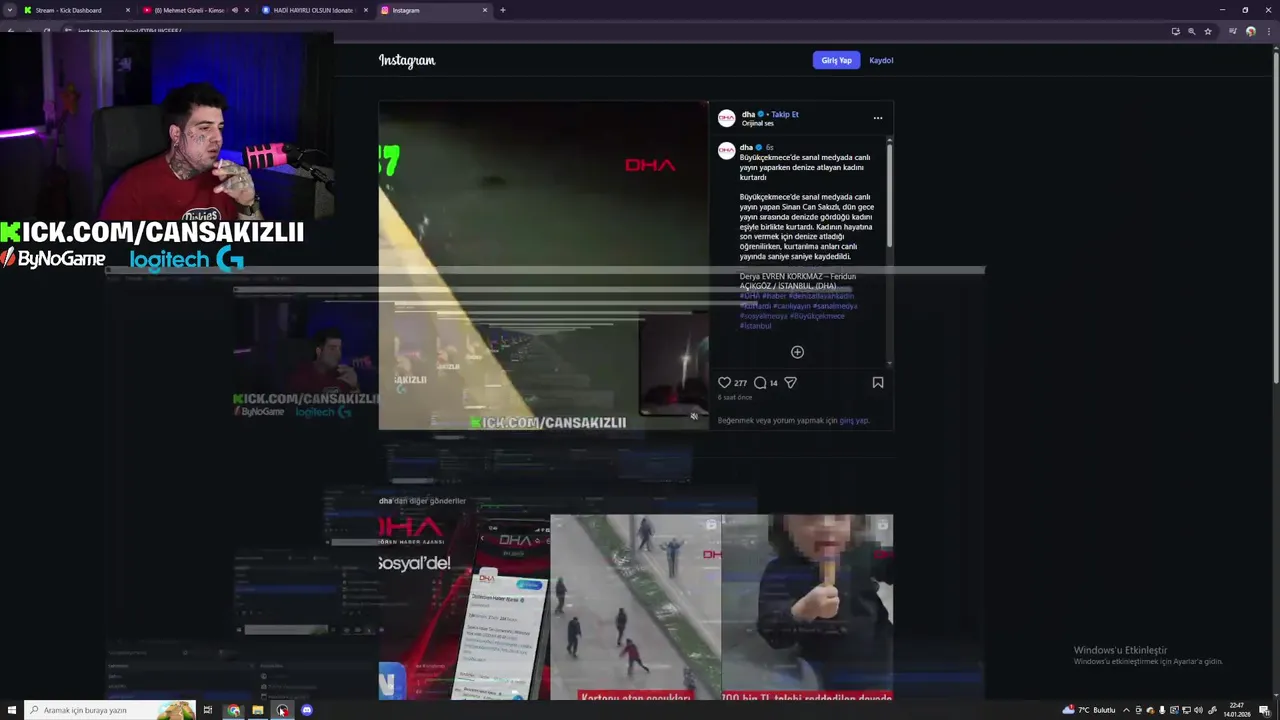The width and height of the screenshot is (1280, 720).
Task: Close the Stream - Kick Dashboard tab
Action: coord(128,10)
